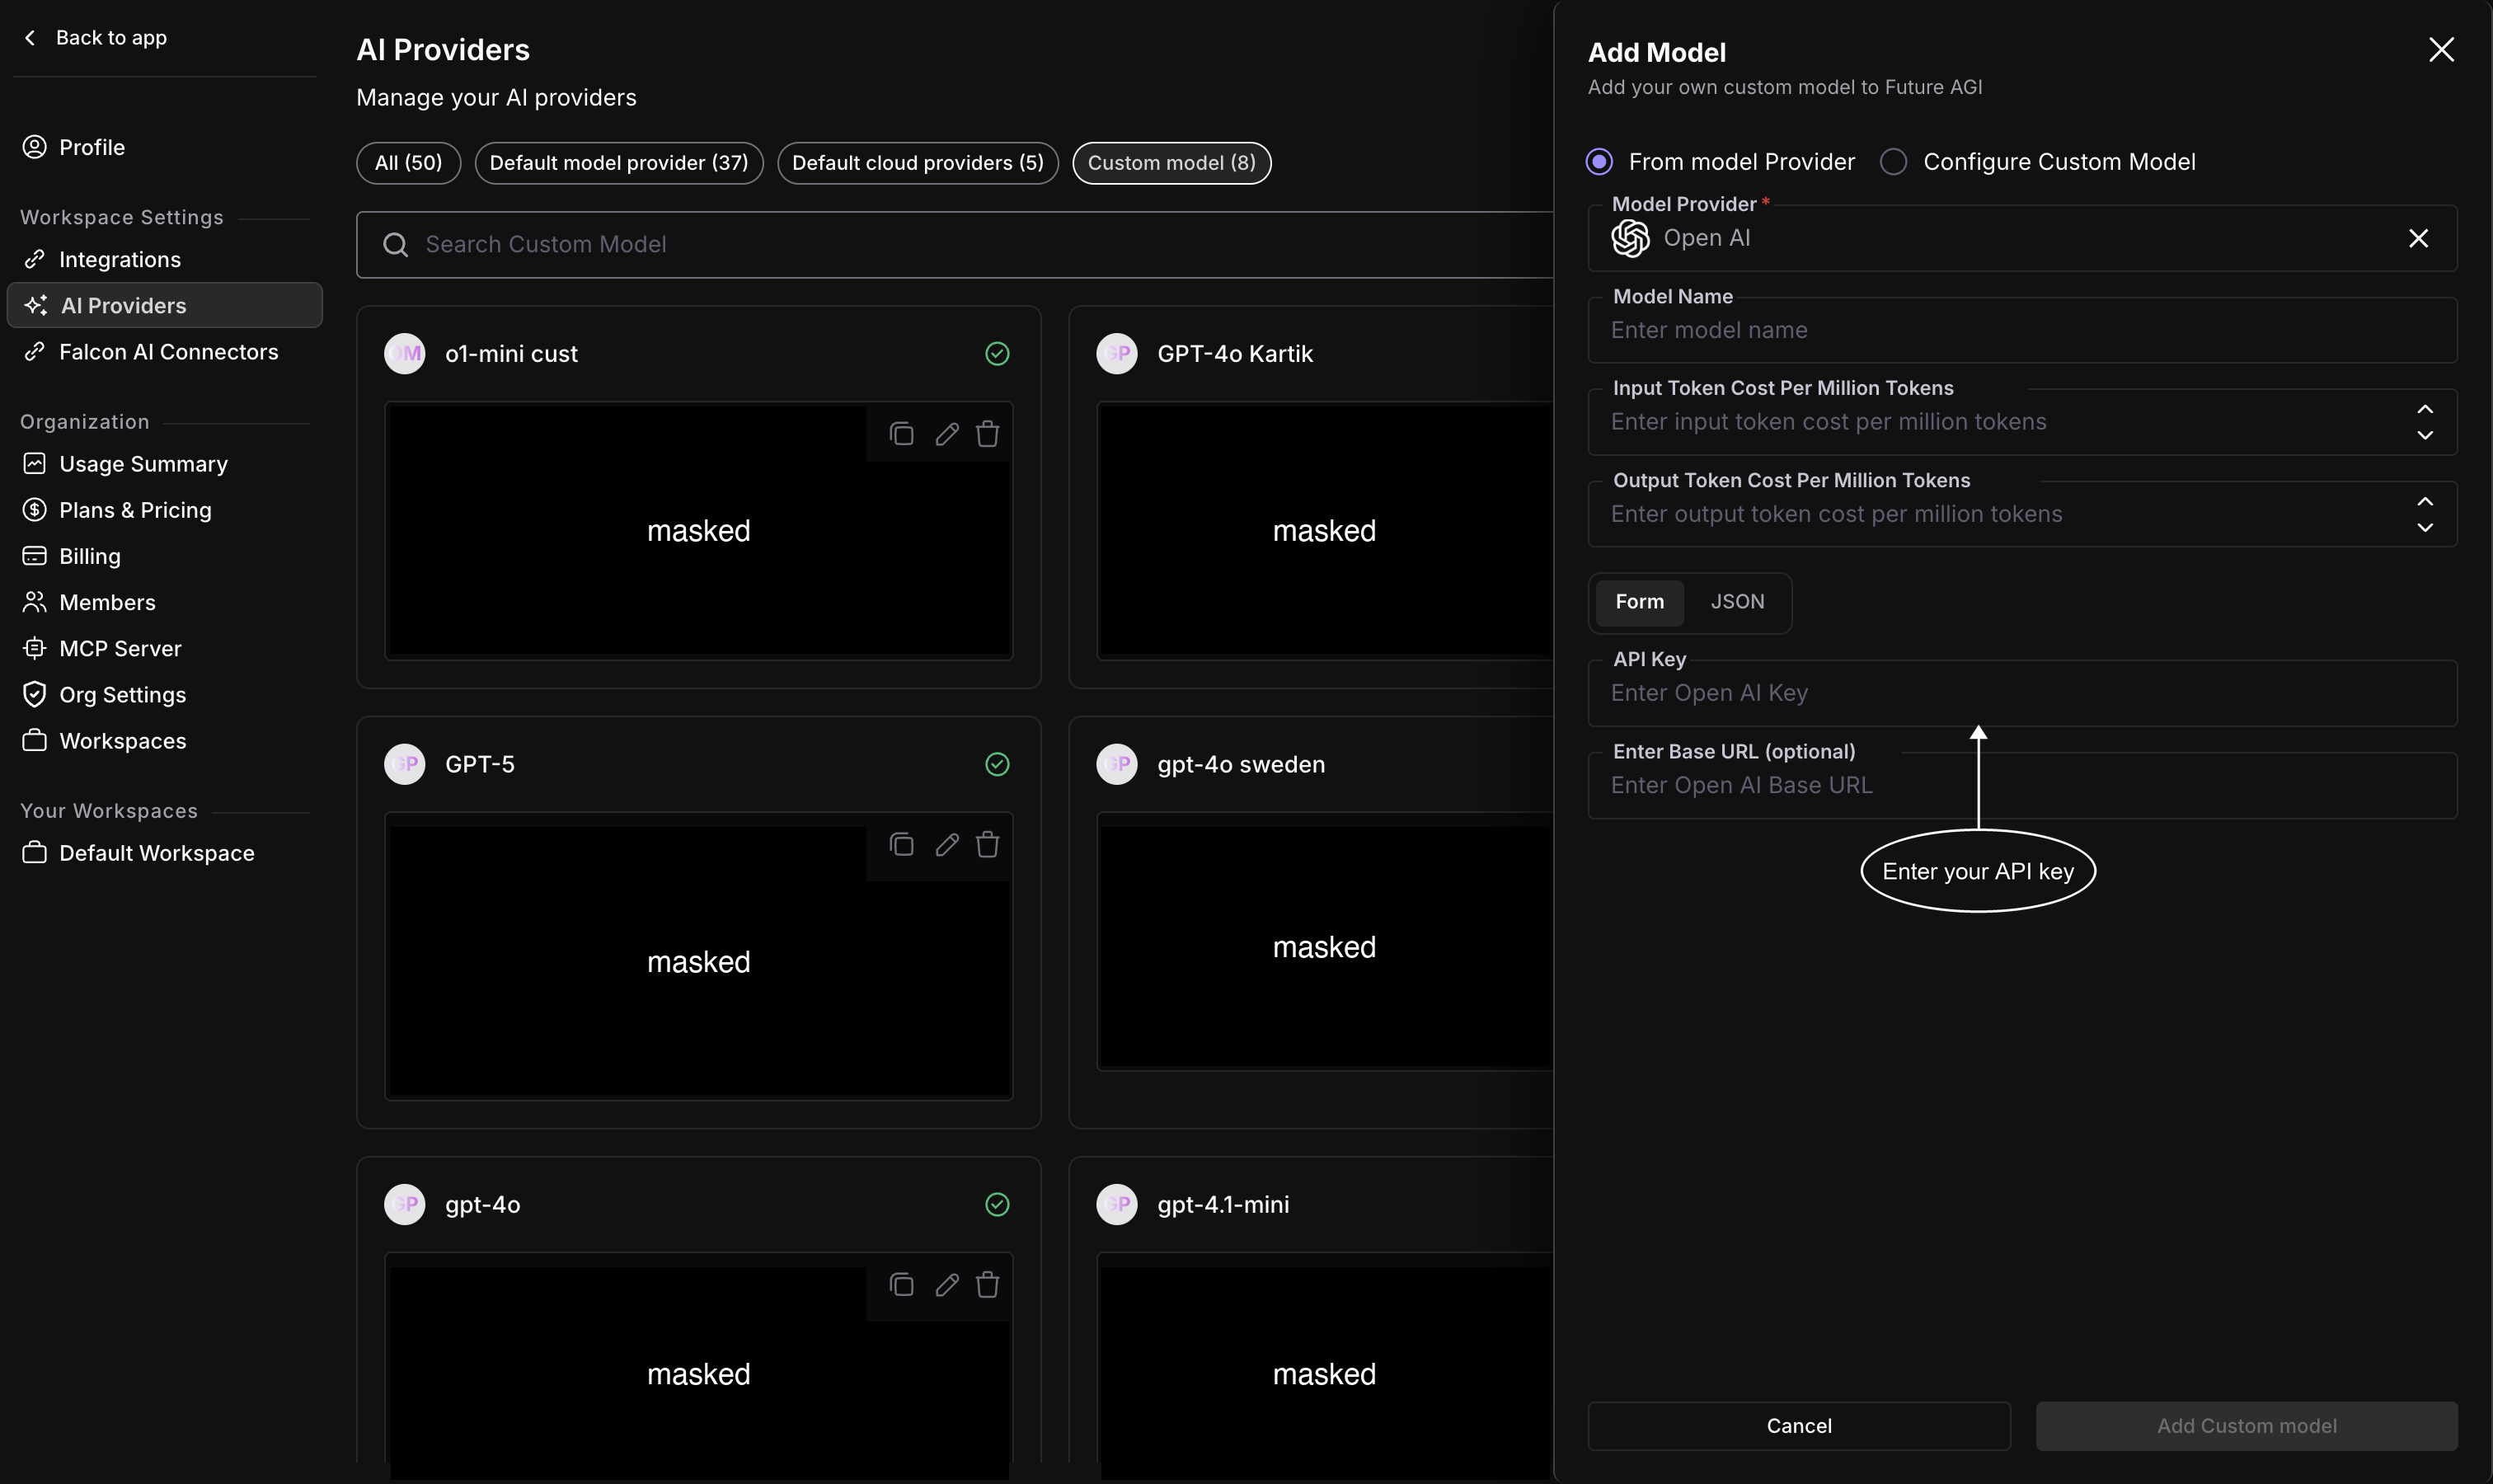2493x1484 pixels.
Task: Click the gpt-4o sweden avatar icon
Action: 1117,764
